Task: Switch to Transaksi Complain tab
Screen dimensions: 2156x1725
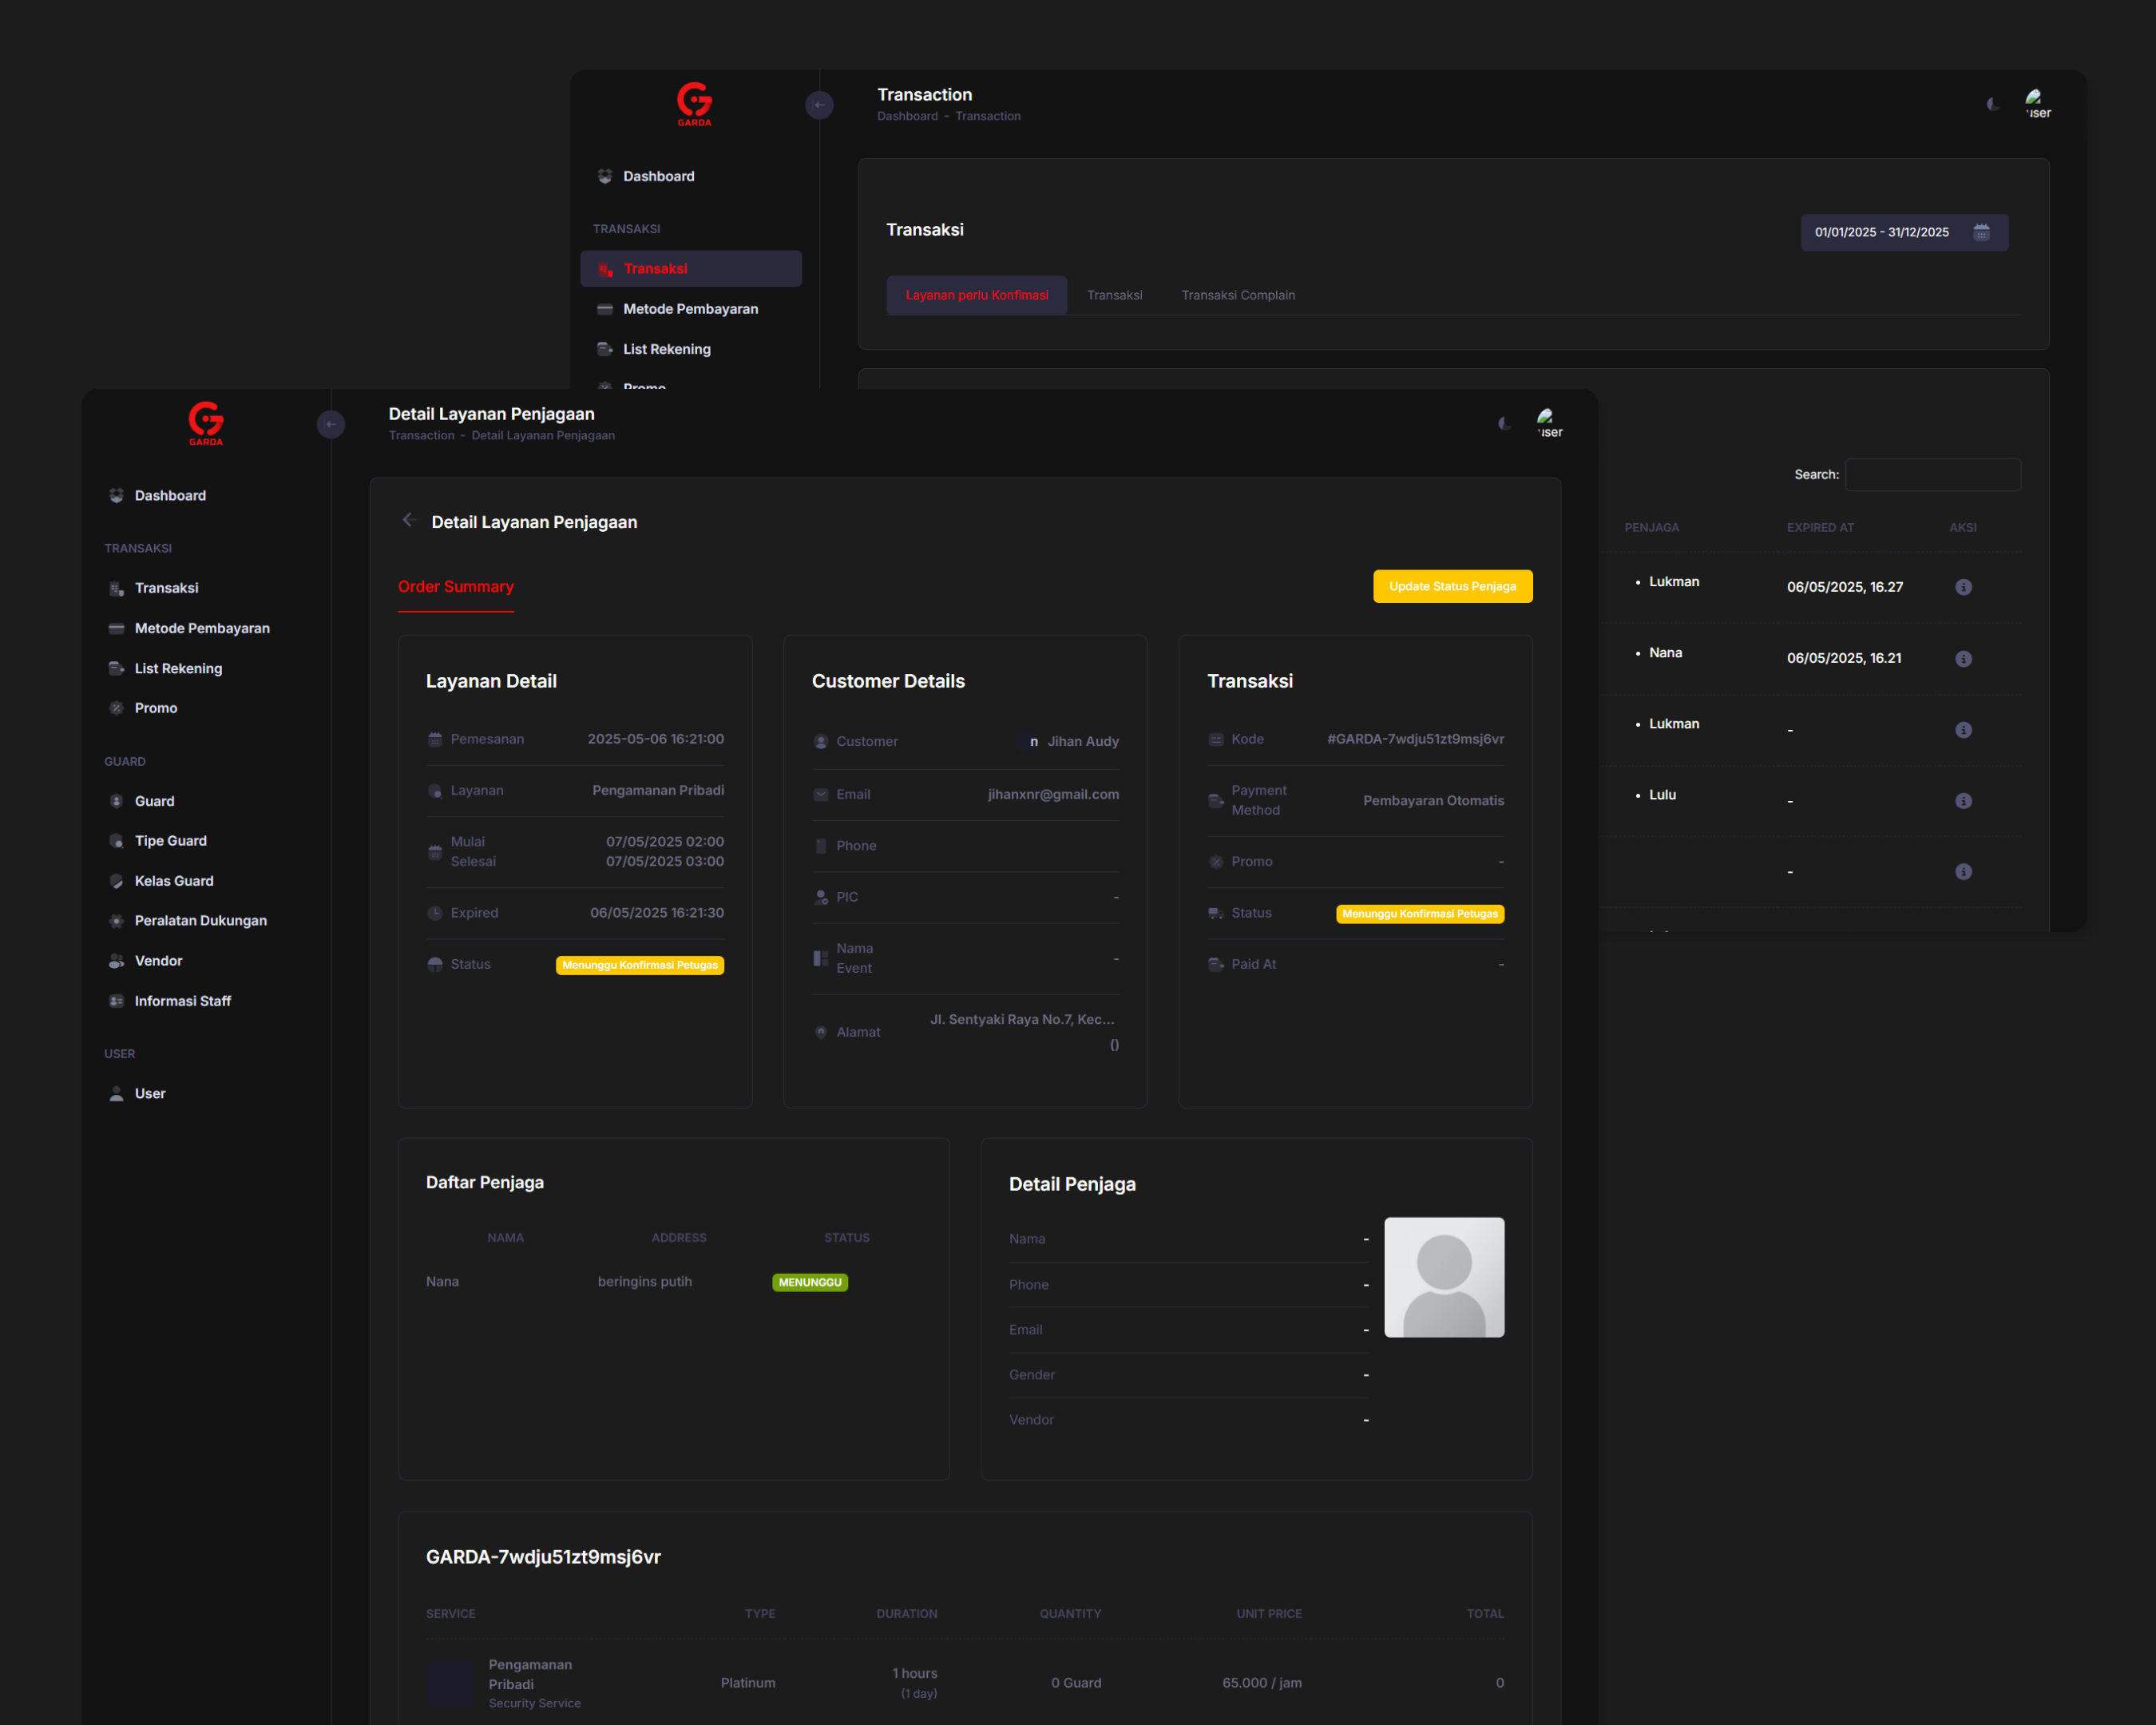Action: coord(1237,295)
